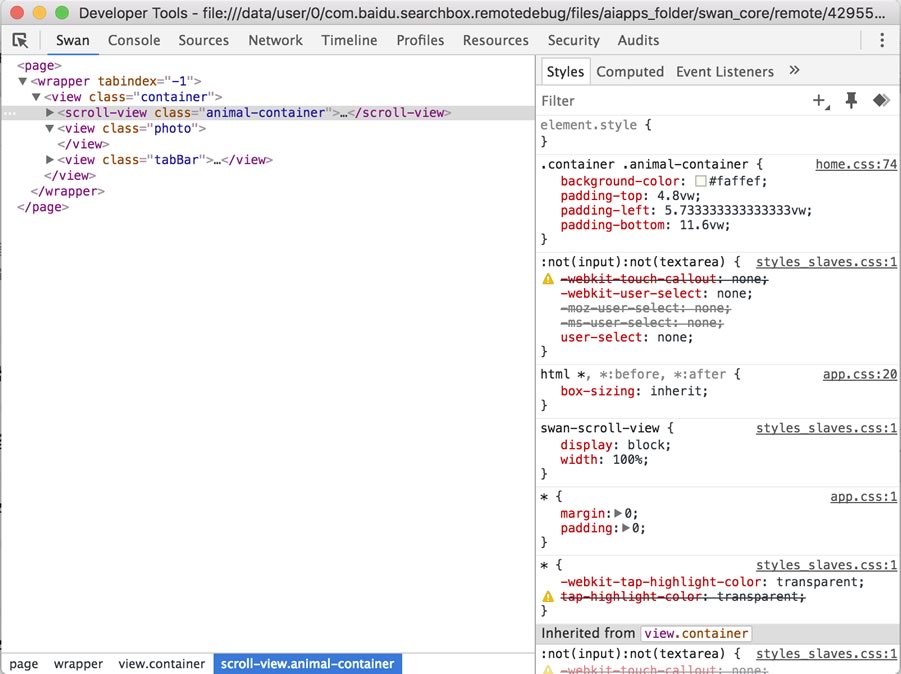Click the more tabs chevron icon

coord(795,71)
